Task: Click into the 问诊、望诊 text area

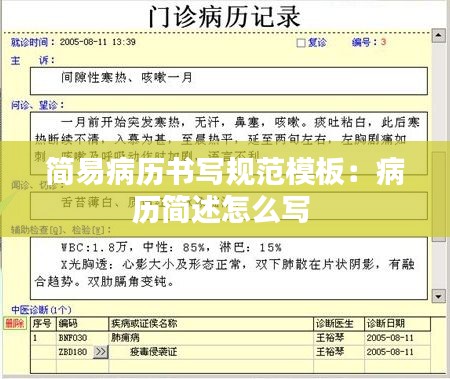Action: [229, 143]
